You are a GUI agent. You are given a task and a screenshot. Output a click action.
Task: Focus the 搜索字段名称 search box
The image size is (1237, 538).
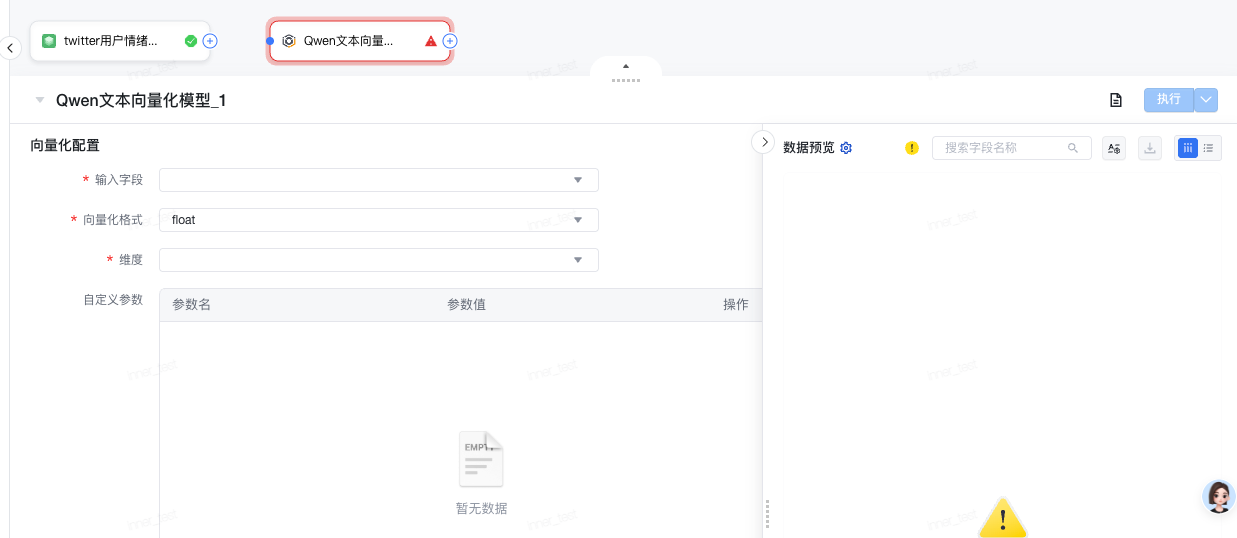(x=1012, y=148)
